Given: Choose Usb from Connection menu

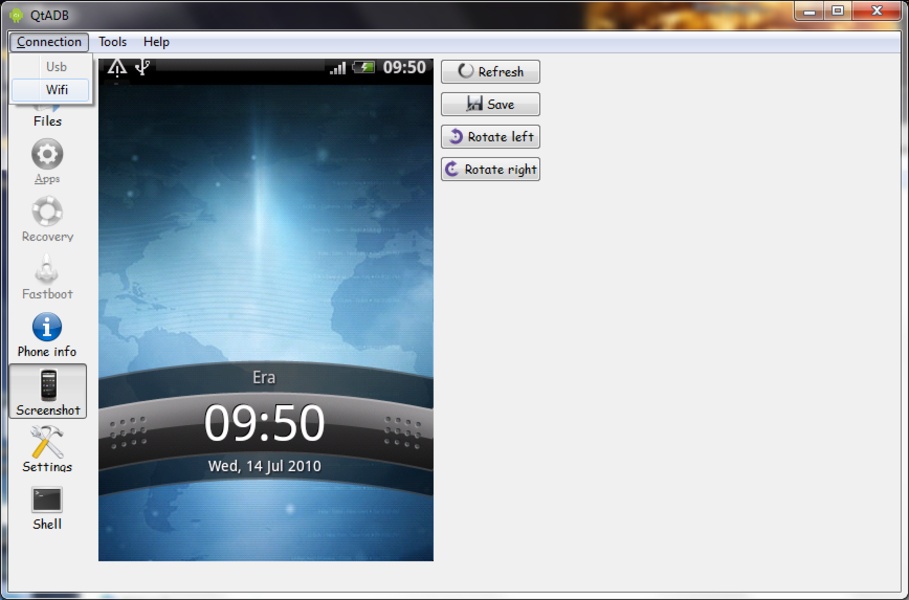Looking at the screenshot, I should pyautogui.click(x=56, y=66).
